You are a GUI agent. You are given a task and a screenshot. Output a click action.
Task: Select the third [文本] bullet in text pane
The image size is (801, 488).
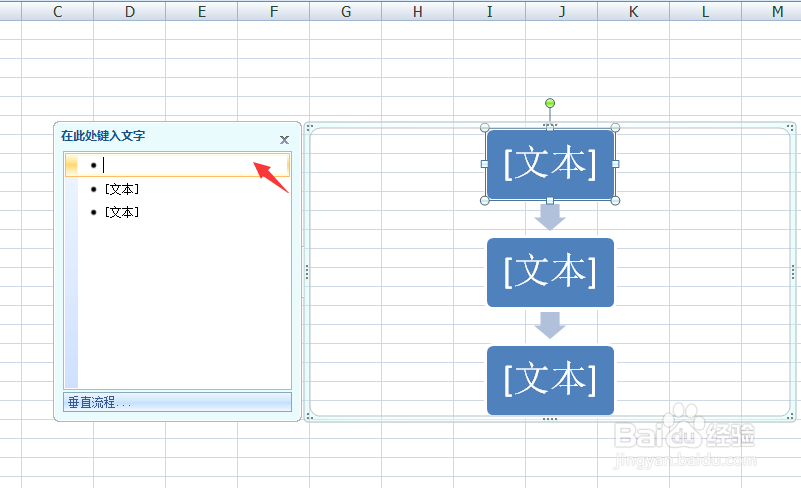(122, 212)
